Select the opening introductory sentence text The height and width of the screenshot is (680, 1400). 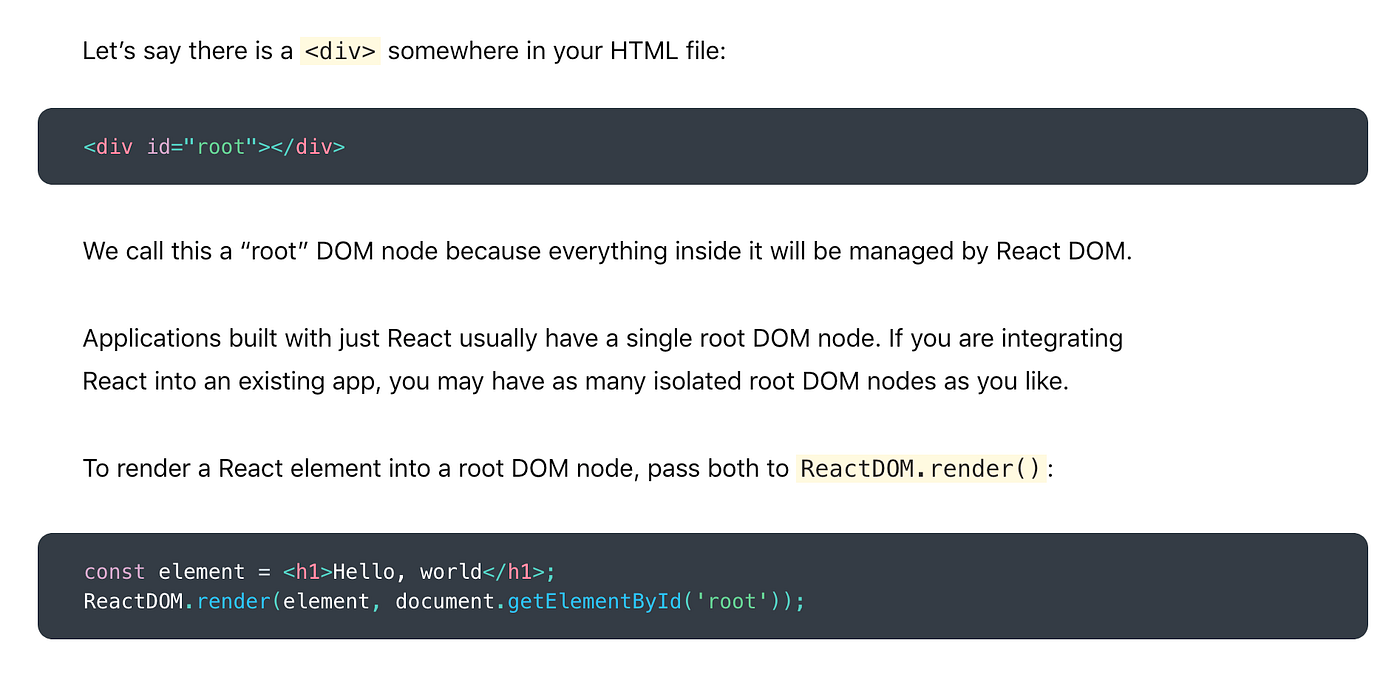pos(405,50)
